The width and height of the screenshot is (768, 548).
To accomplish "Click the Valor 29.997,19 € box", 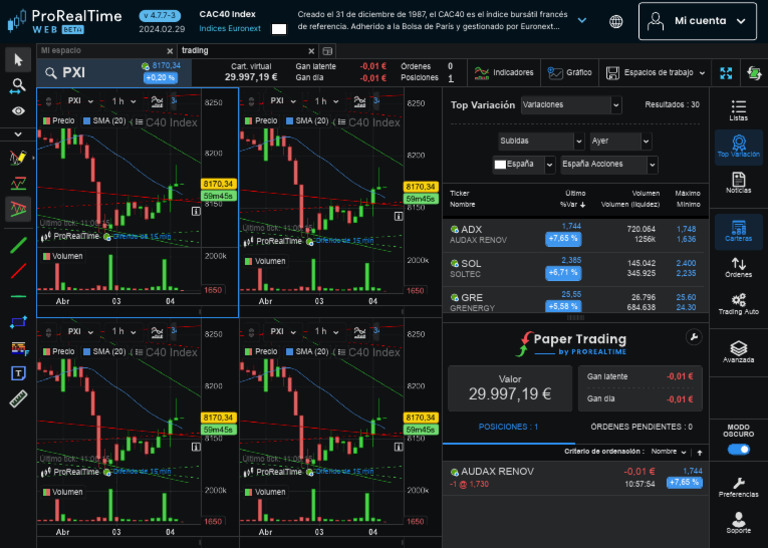I will coord(510,388).
